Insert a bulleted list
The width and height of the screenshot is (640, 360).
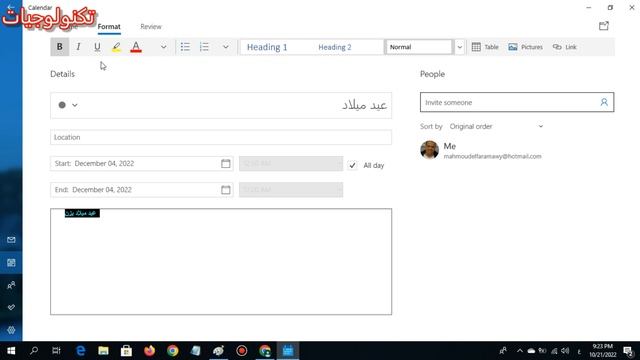(185, 47)
